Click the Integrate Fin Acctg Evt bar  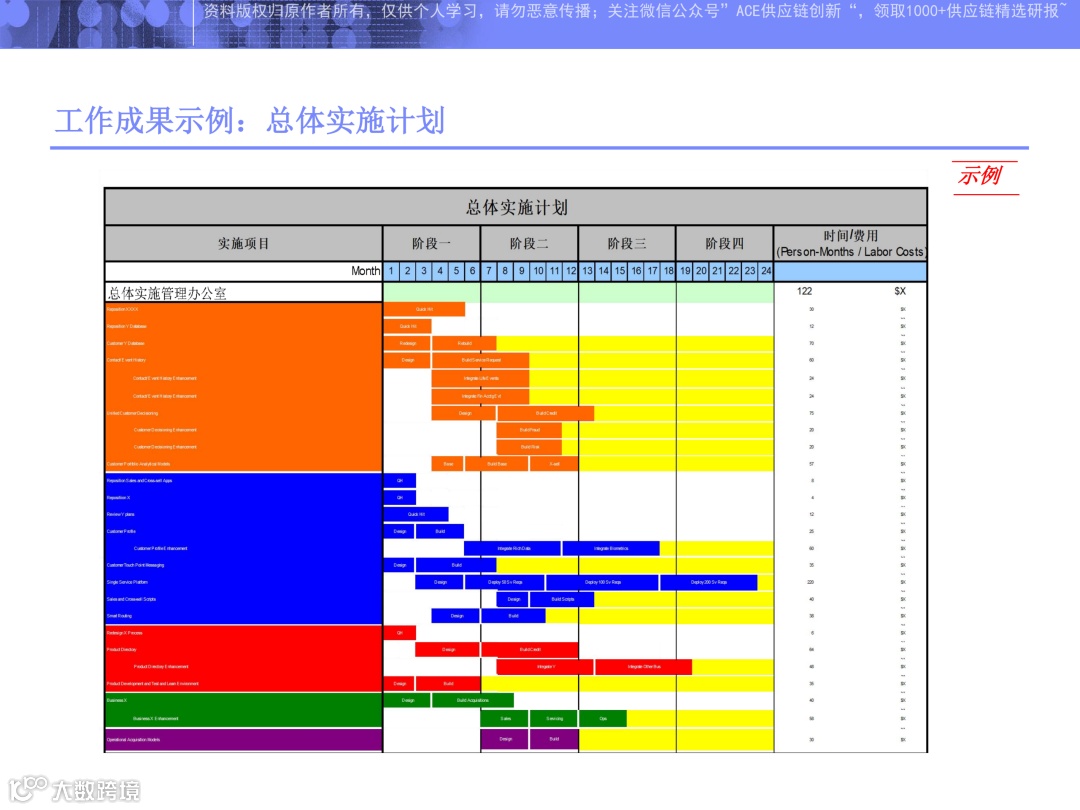click(481, 396)
